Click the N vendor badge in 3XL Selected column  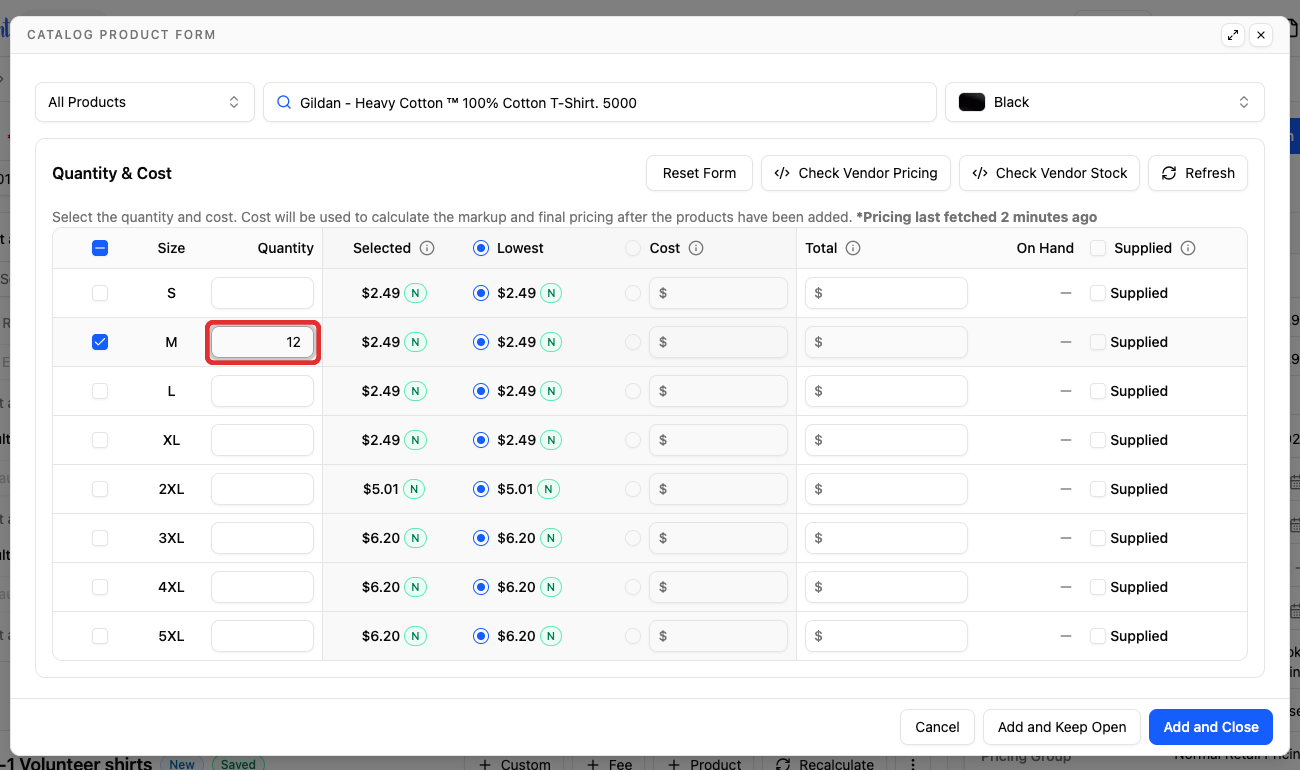click(415, 538)
